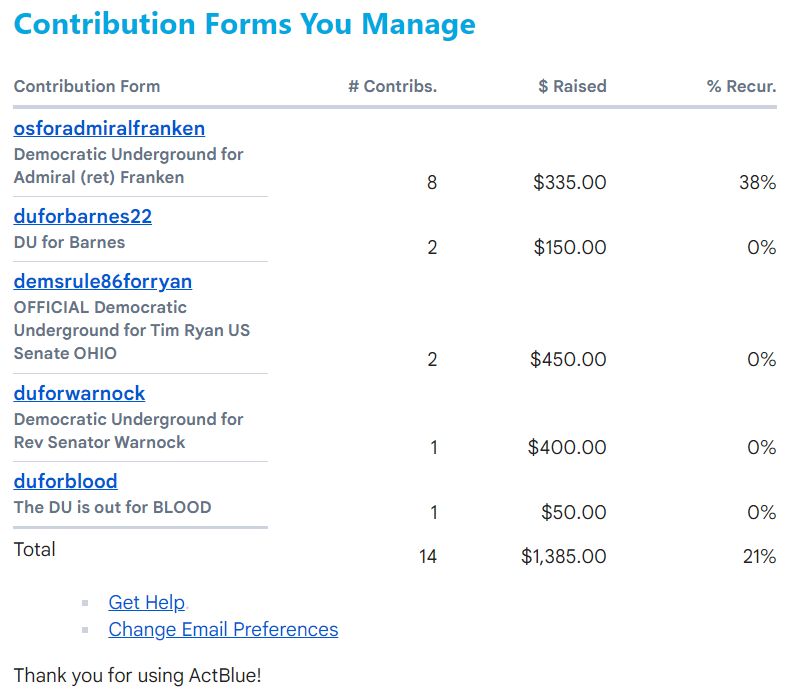Click the Contribution Forms You Manage heading

point(245,24)
